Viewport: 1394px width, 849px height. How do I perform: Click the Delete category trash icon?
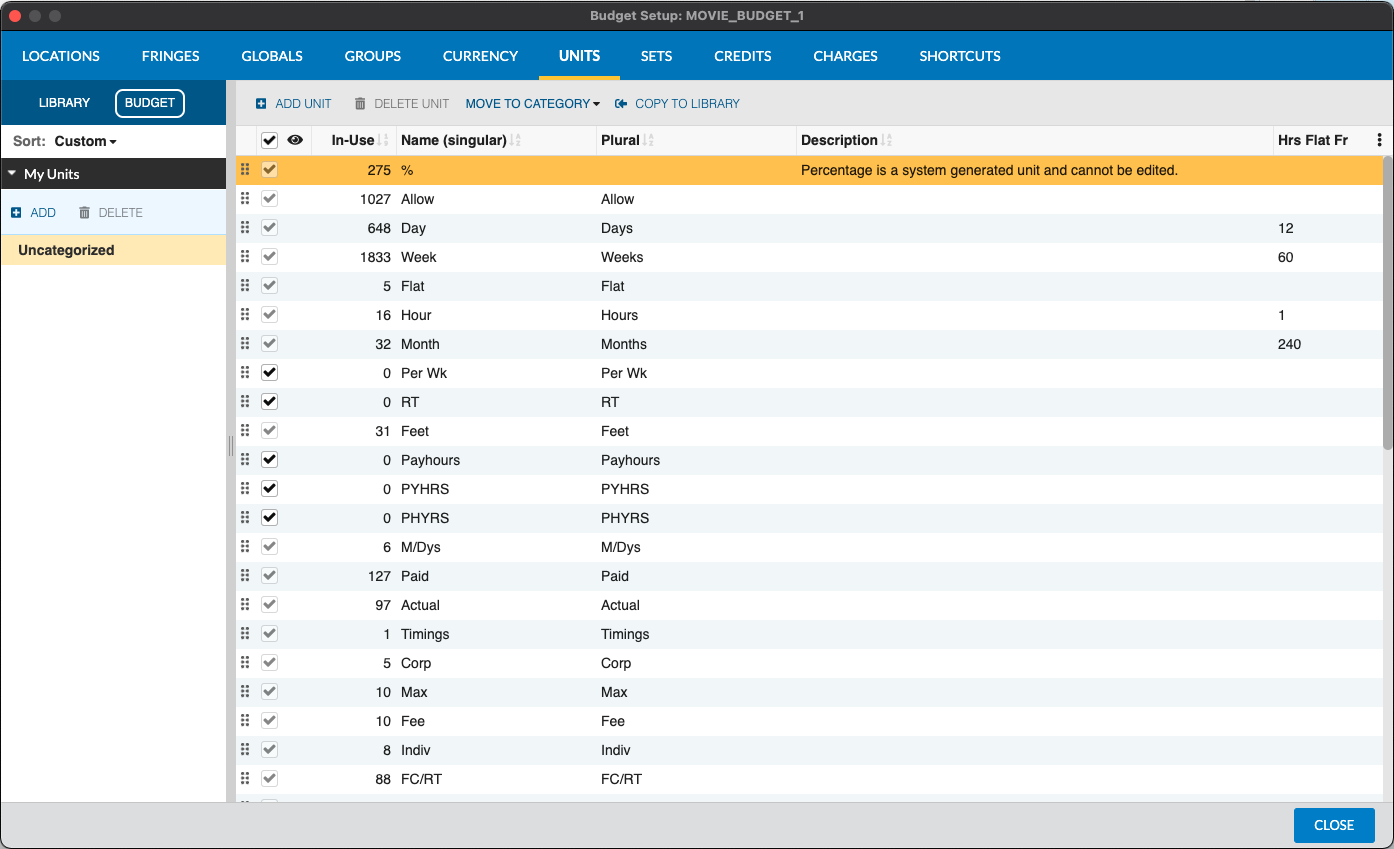84,213
